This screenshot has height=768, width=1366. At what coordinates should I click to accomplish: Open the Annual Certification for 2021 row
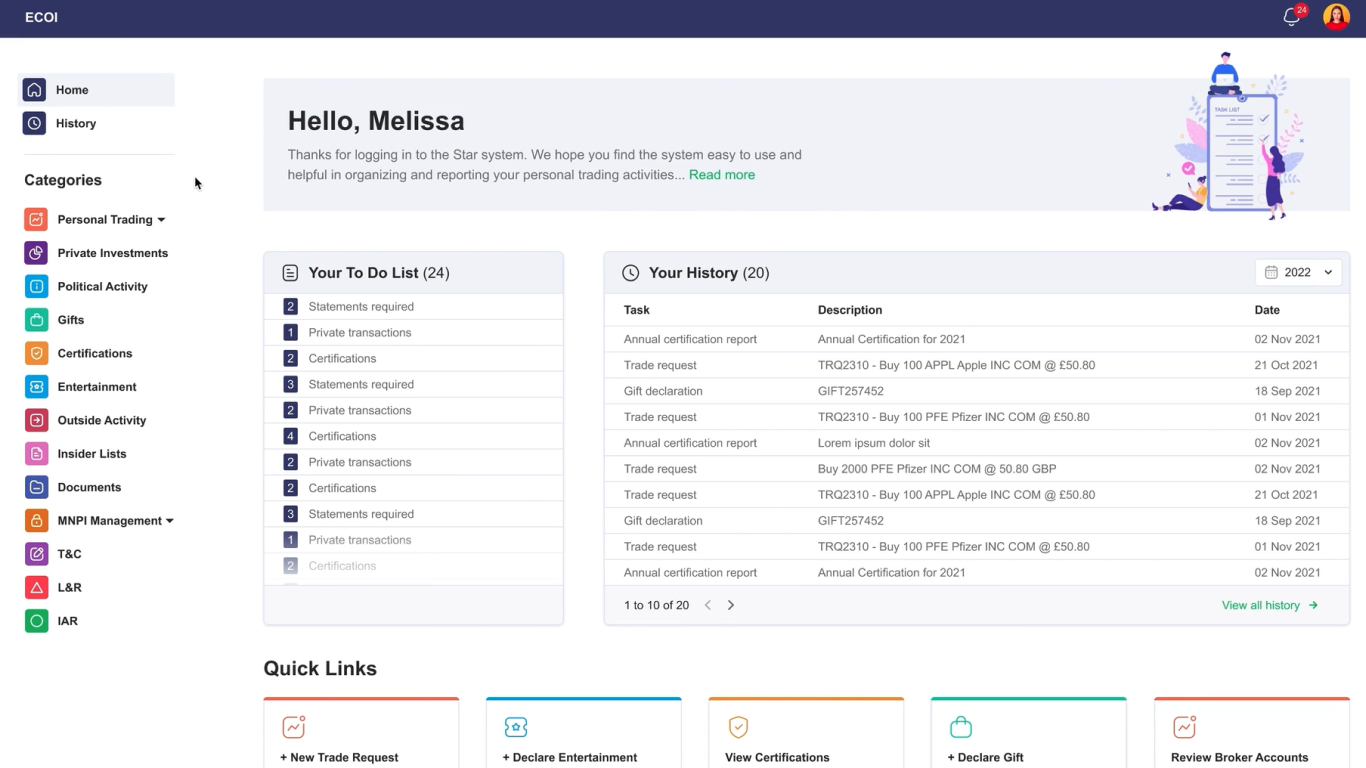click(891, 339)
